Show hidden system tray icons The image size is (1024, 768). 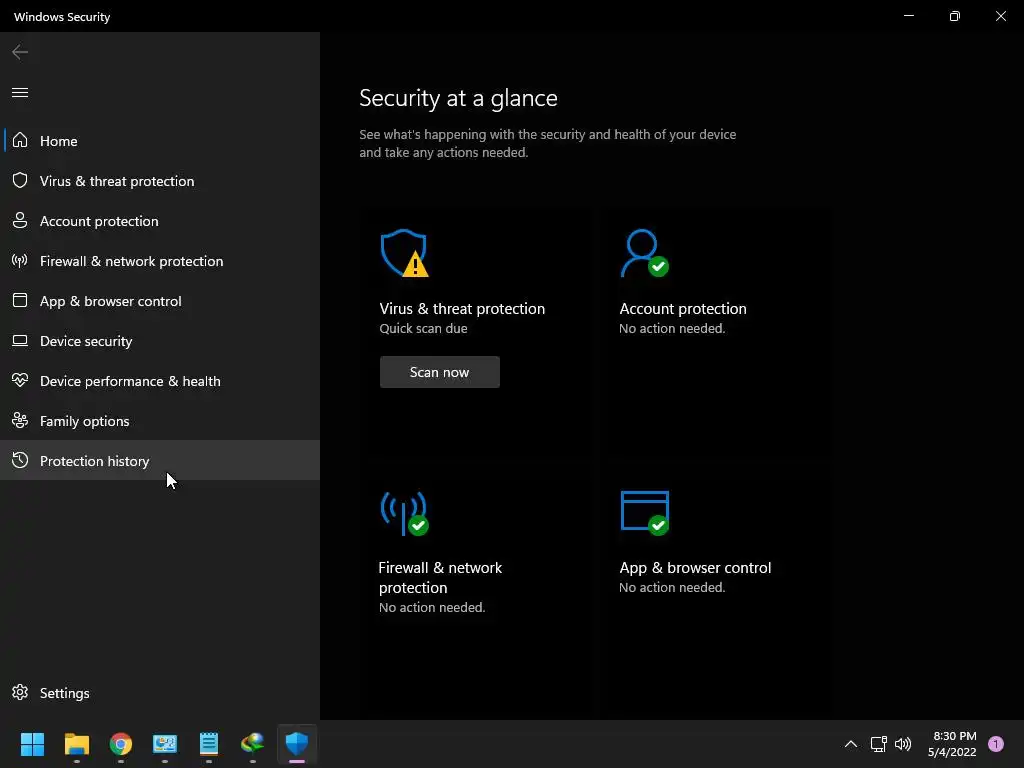click(851, 744)
